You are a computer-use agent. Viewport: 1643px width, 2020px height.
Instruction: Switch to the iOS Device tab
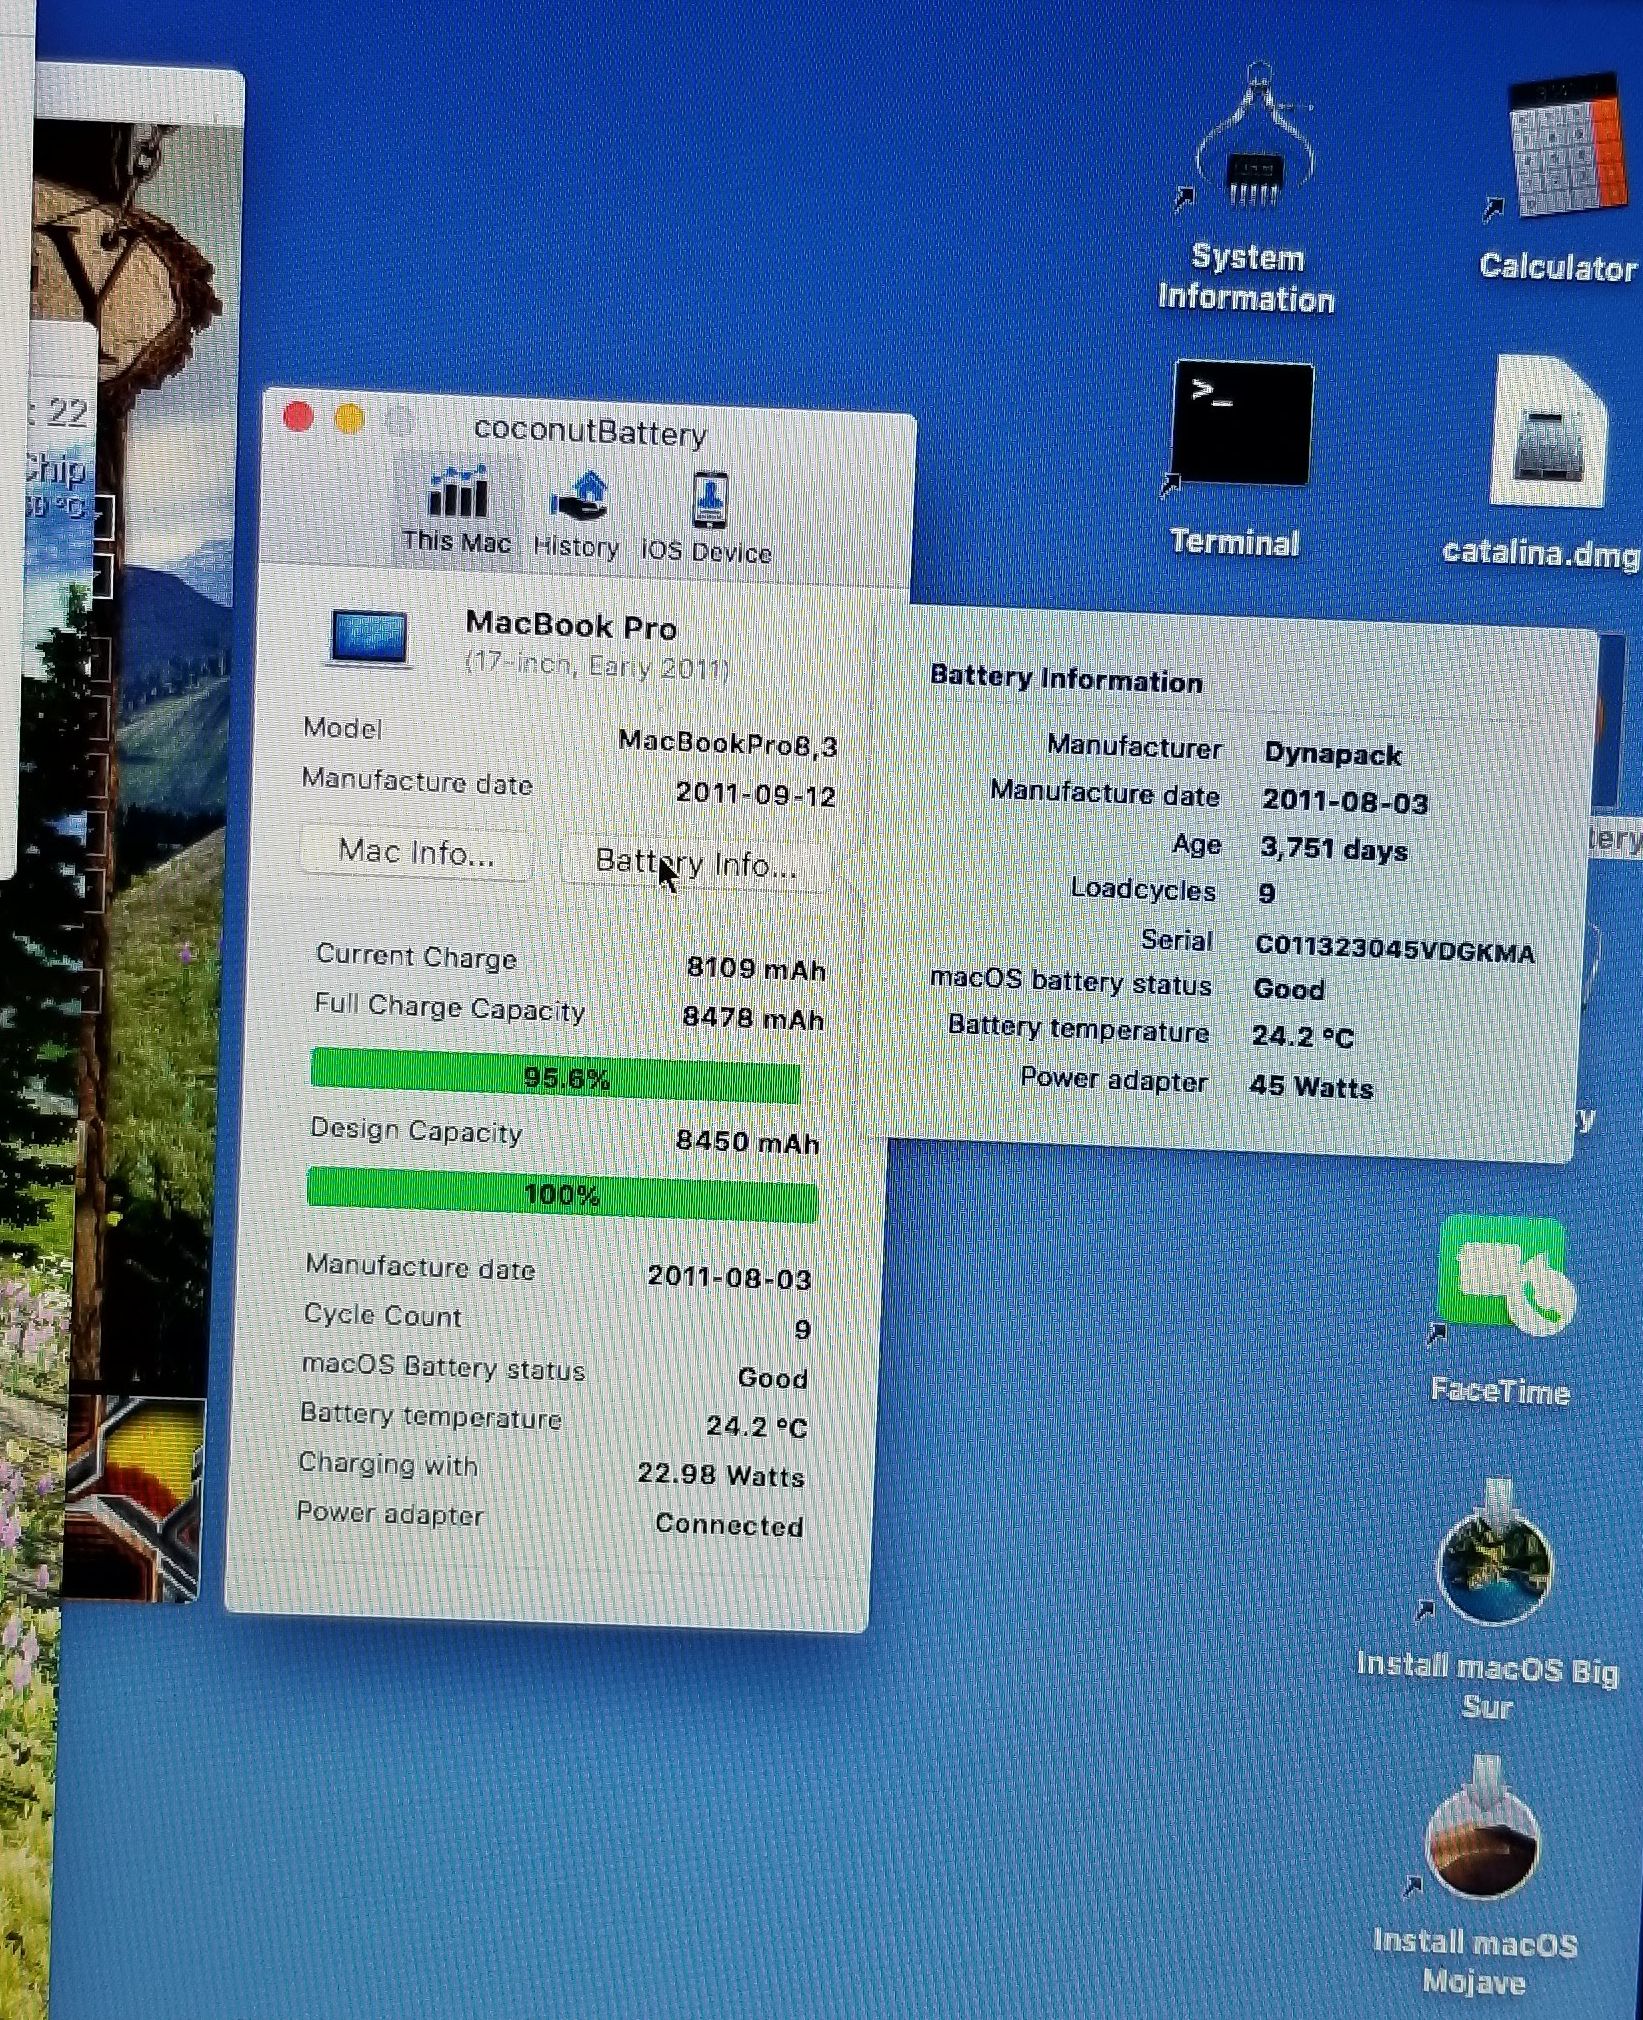(706, 517)
